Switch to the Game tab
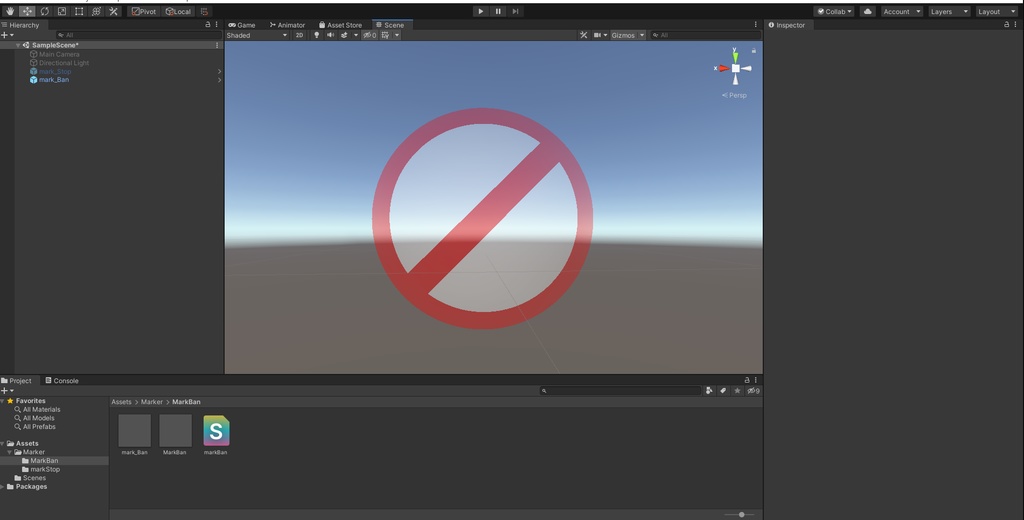This screenshot has width=1024, height=520. [242, 25]
